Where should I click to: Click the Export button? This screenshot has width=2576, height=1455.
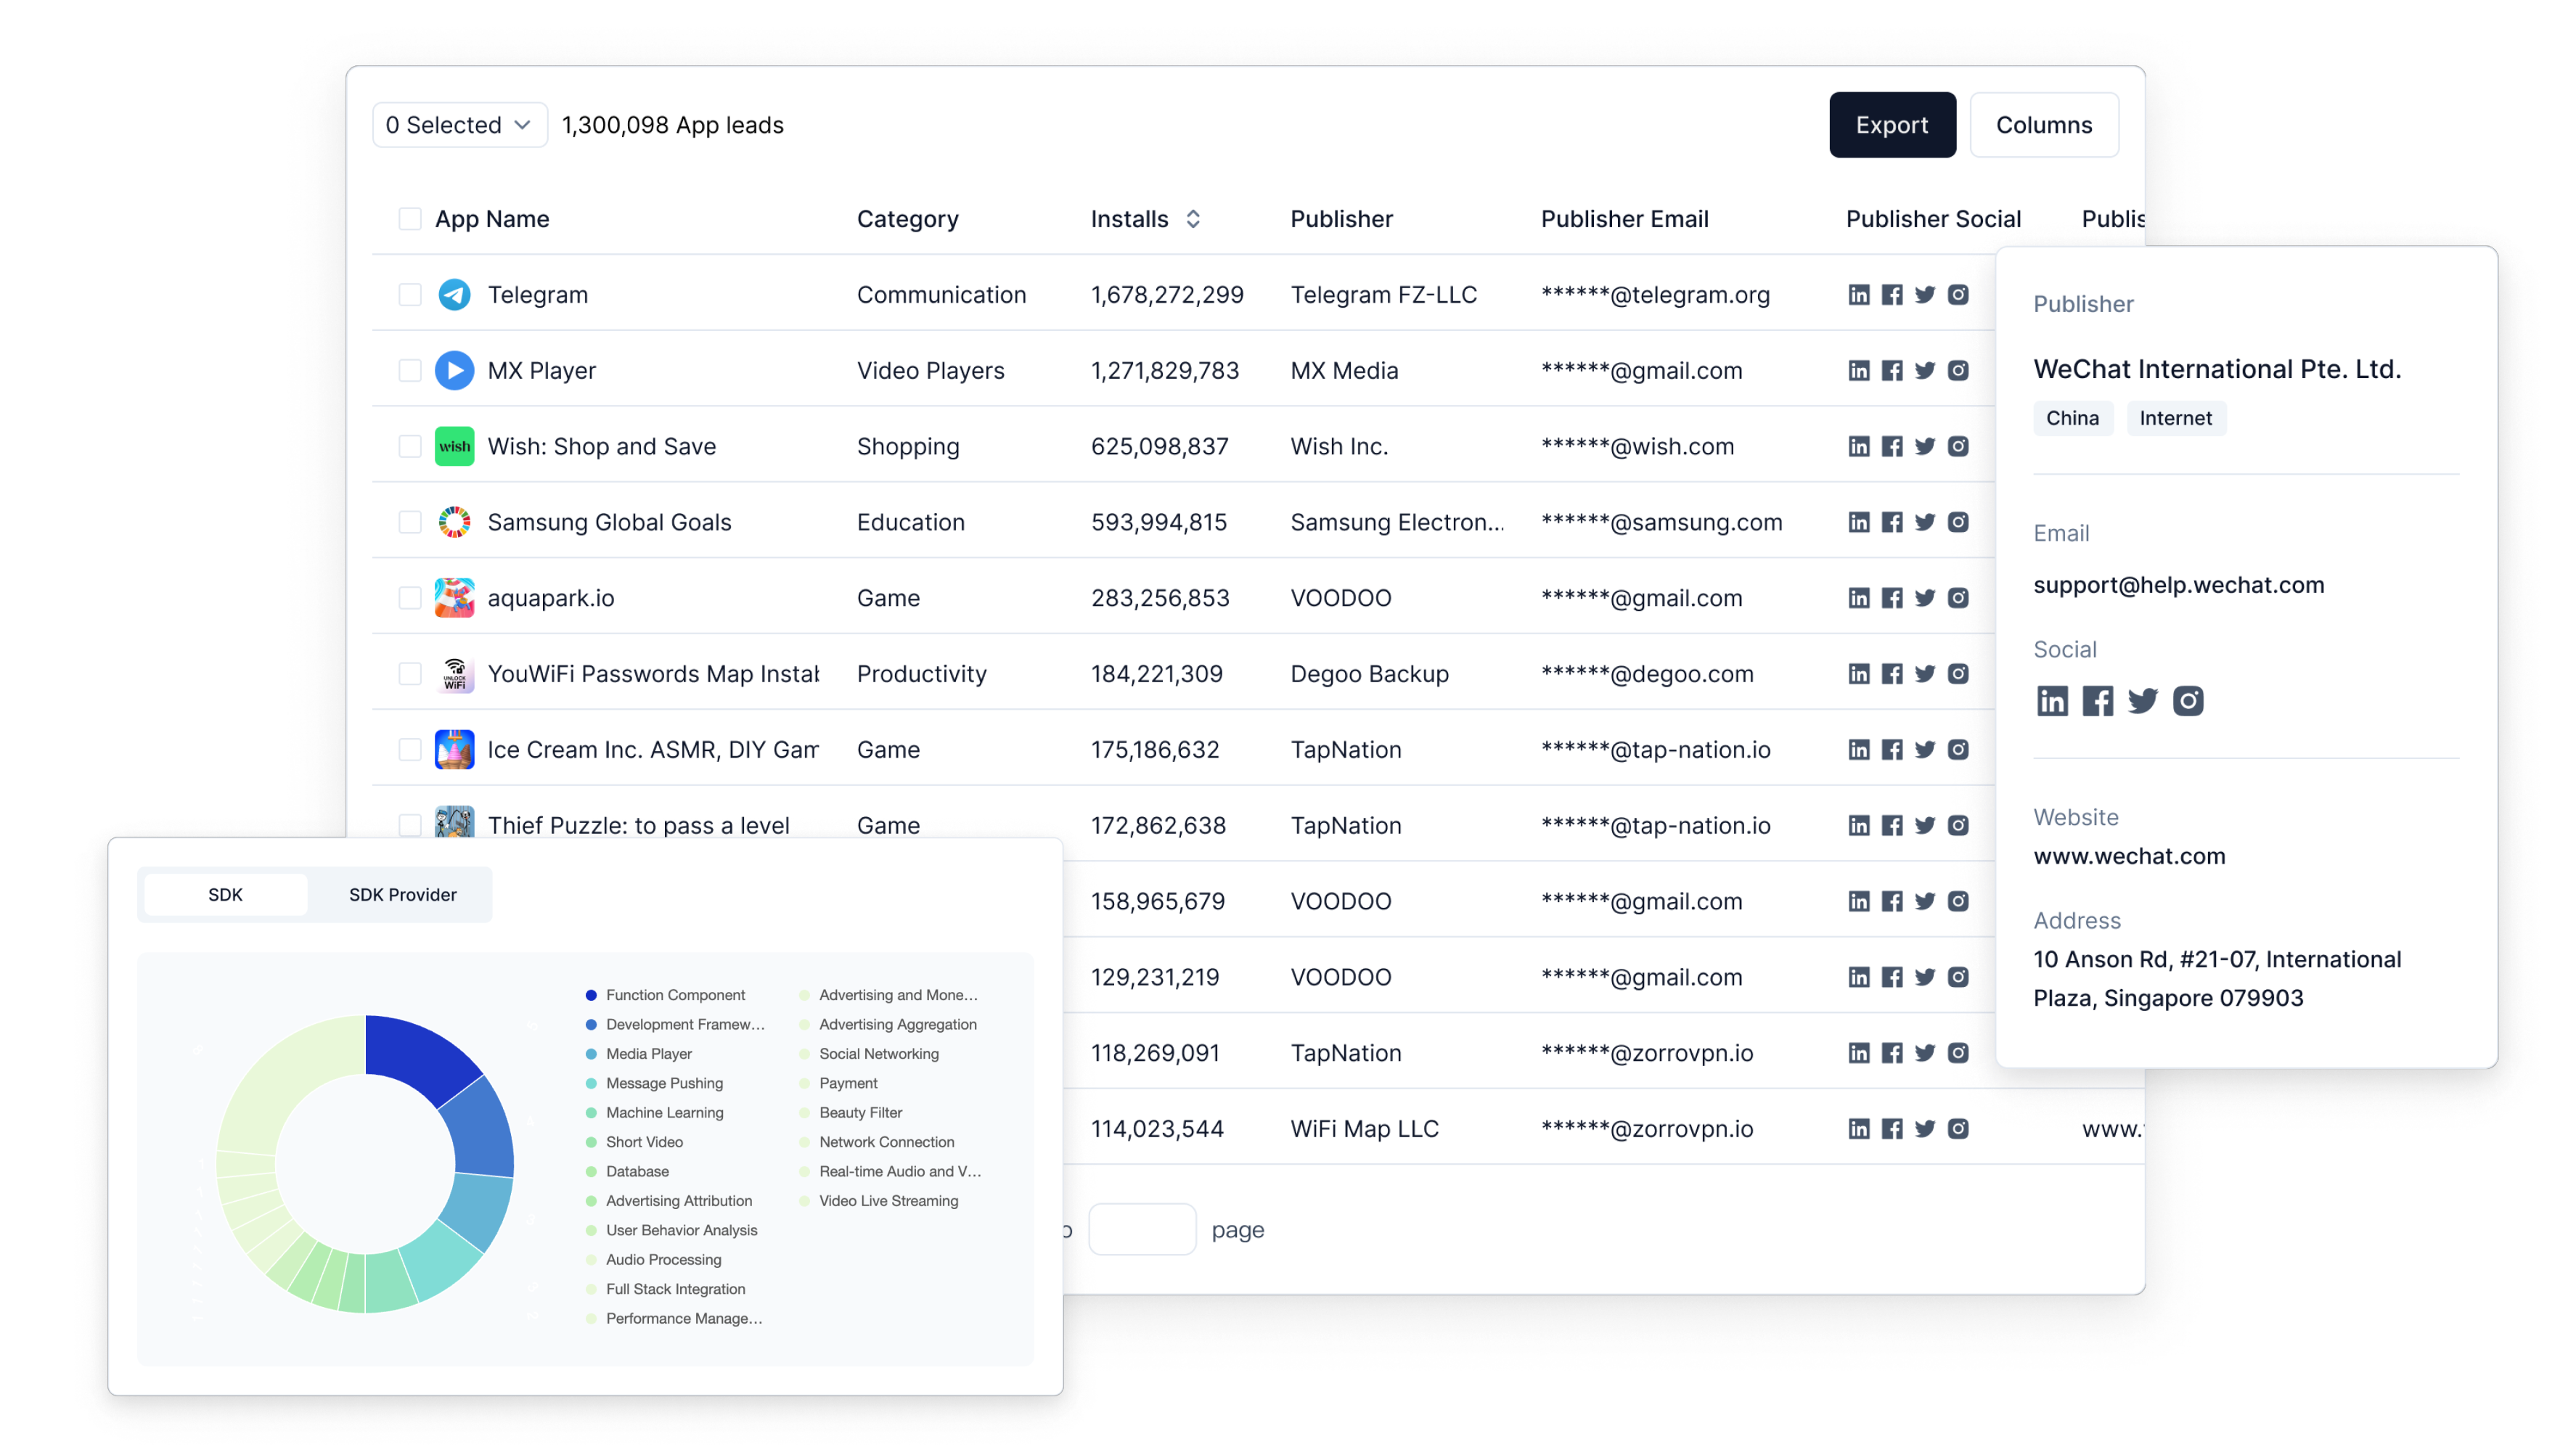1892,125
